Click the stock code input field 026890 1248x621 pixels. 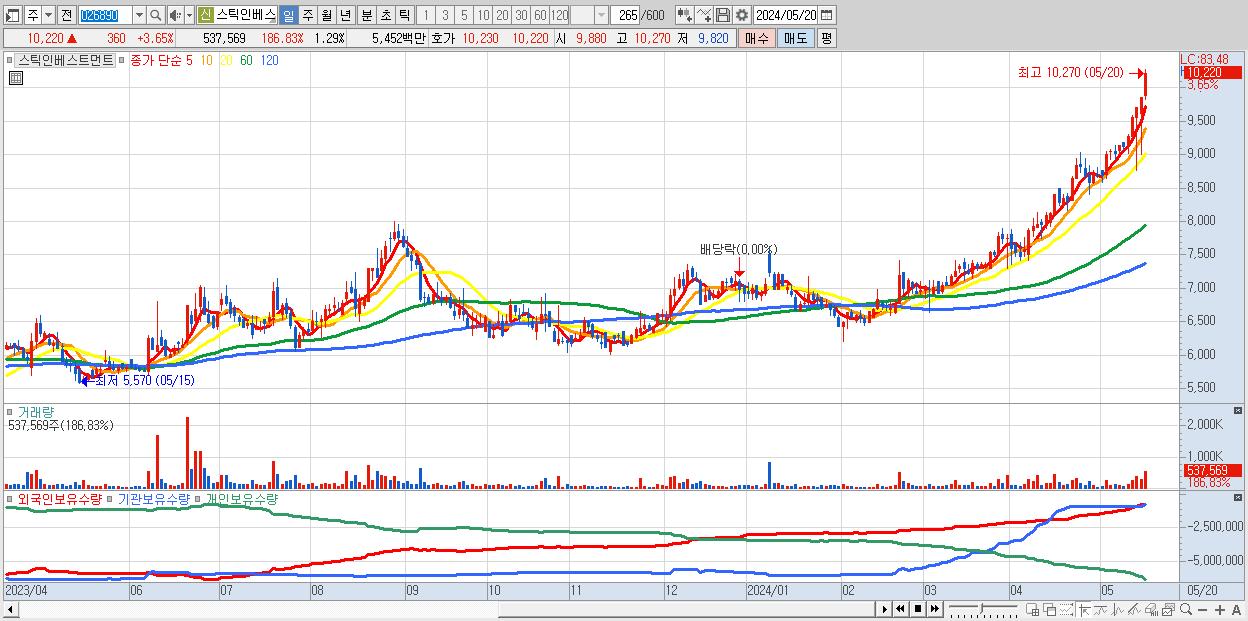[106, 15]
